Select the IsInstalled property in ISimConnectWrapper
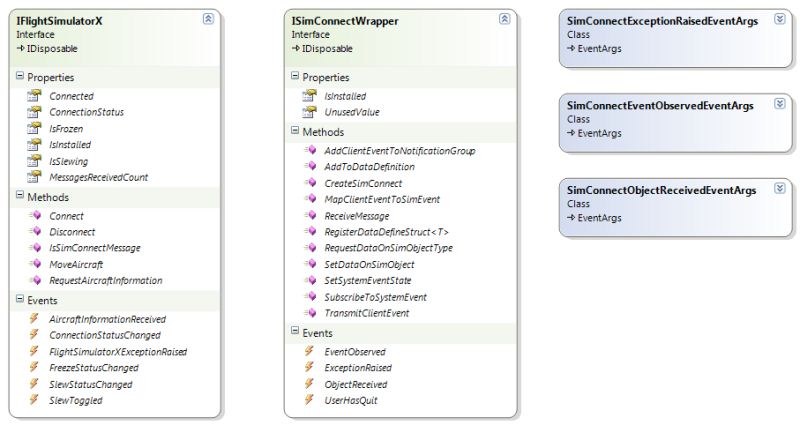 pos(345,96)
